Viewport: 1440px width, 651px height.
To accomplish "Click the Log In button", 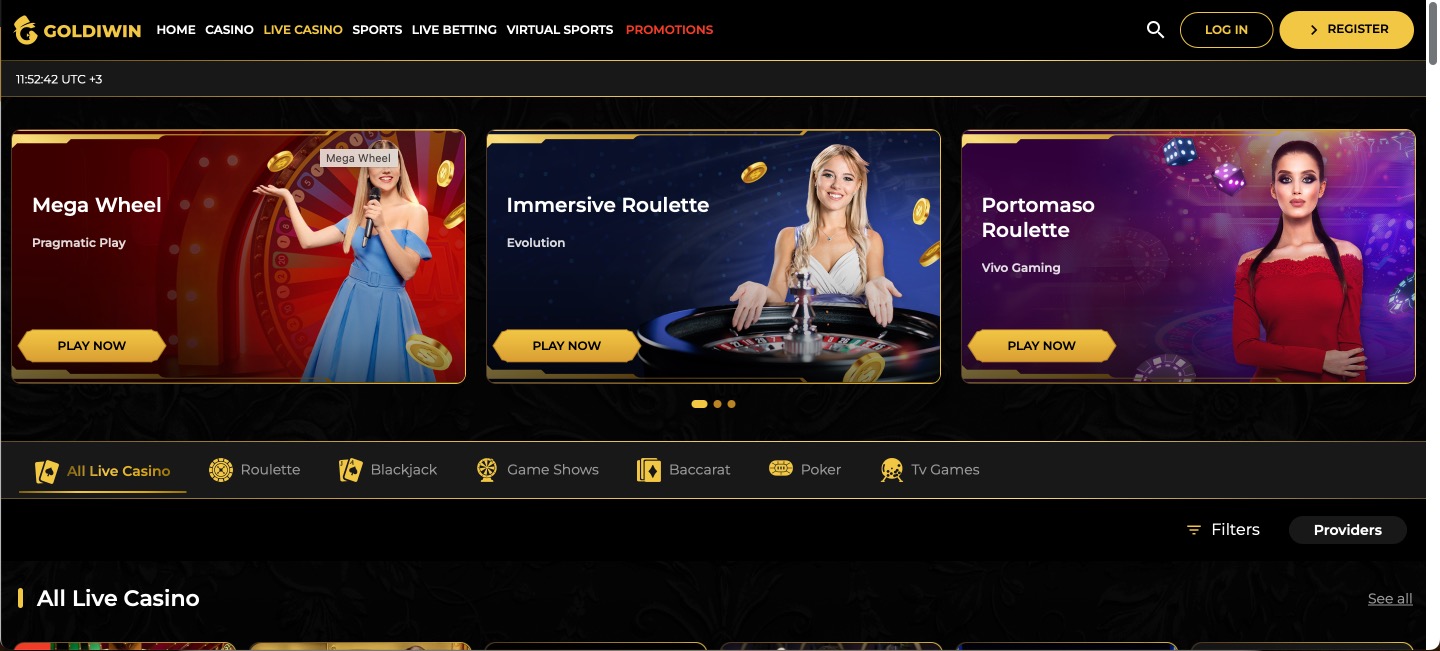I will pyautogui.click(x=1226, y=30).
